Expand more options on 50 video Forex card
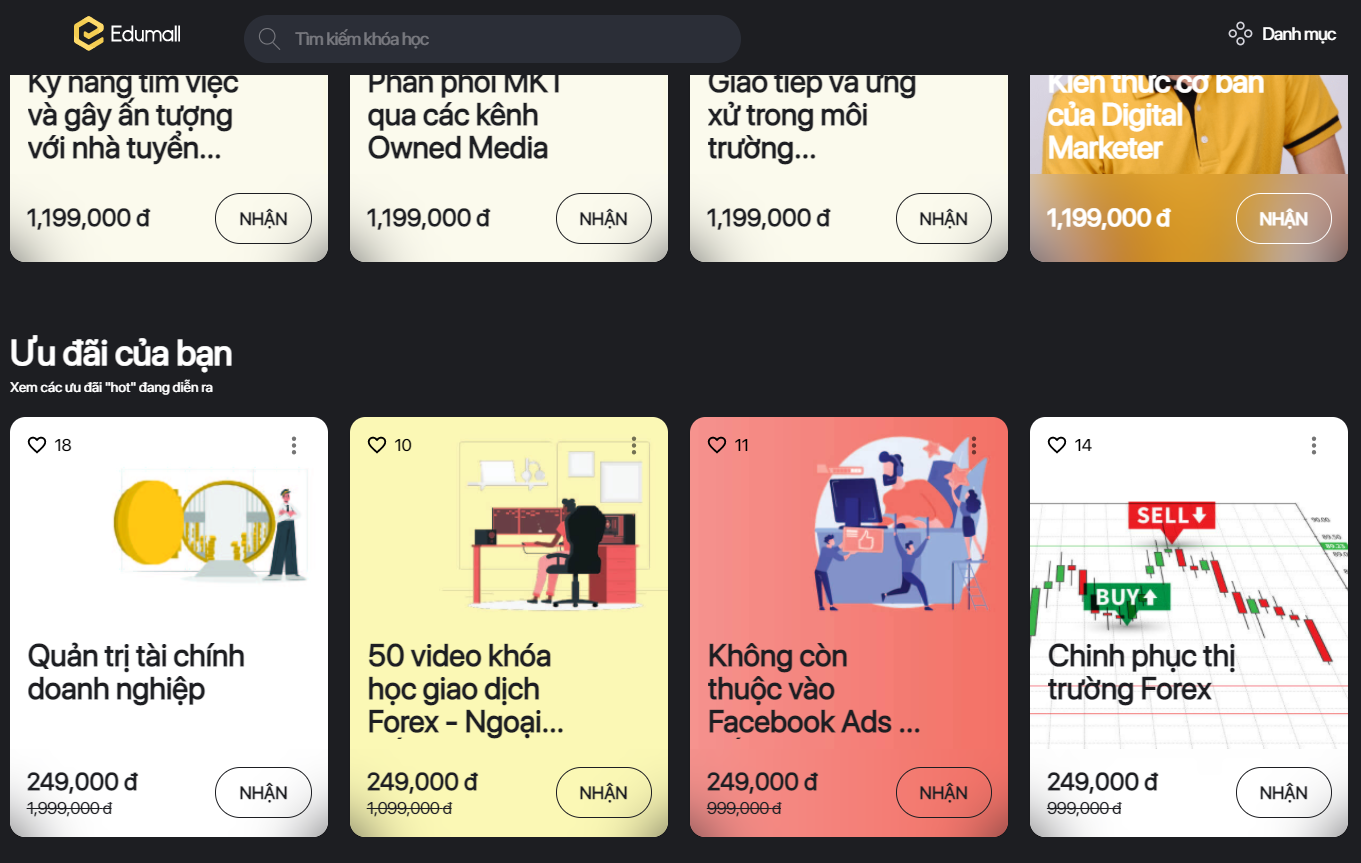1361x863 pixels. 634,445
